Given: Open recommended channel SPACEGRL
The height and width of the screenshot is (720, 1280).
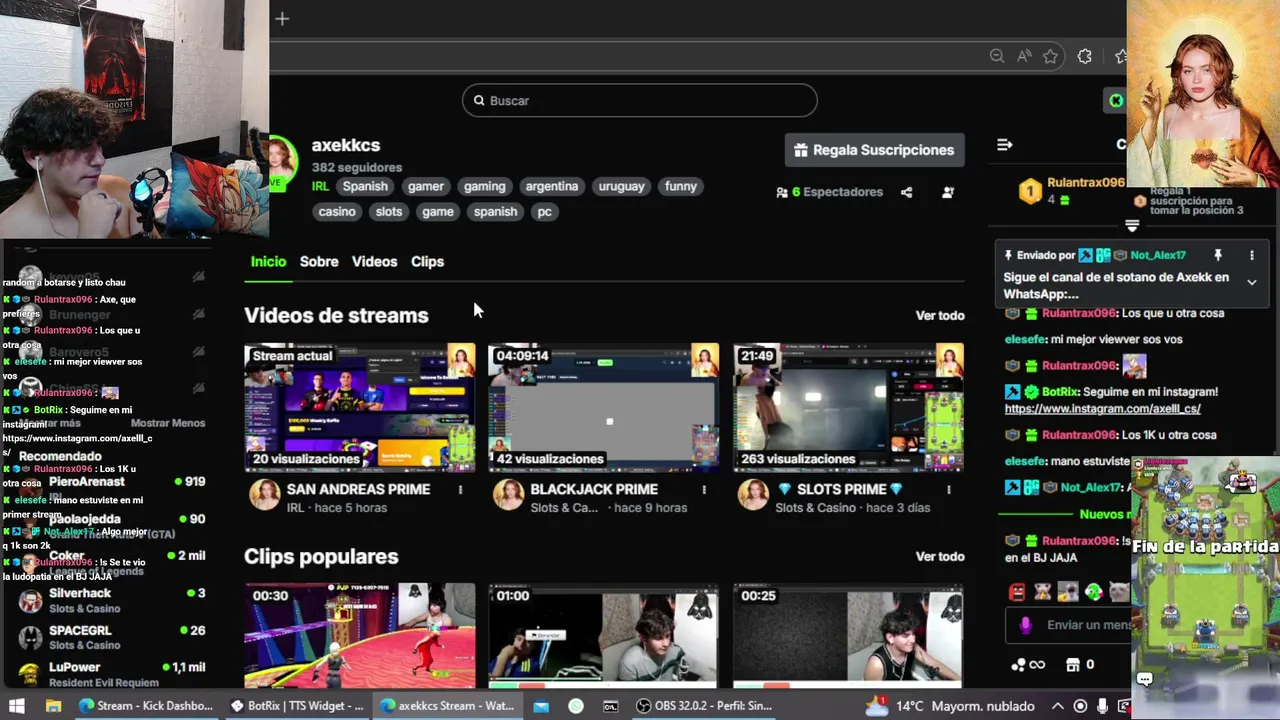Looking at the screenshot, I should pyautogui.click(x=112, y=637).
